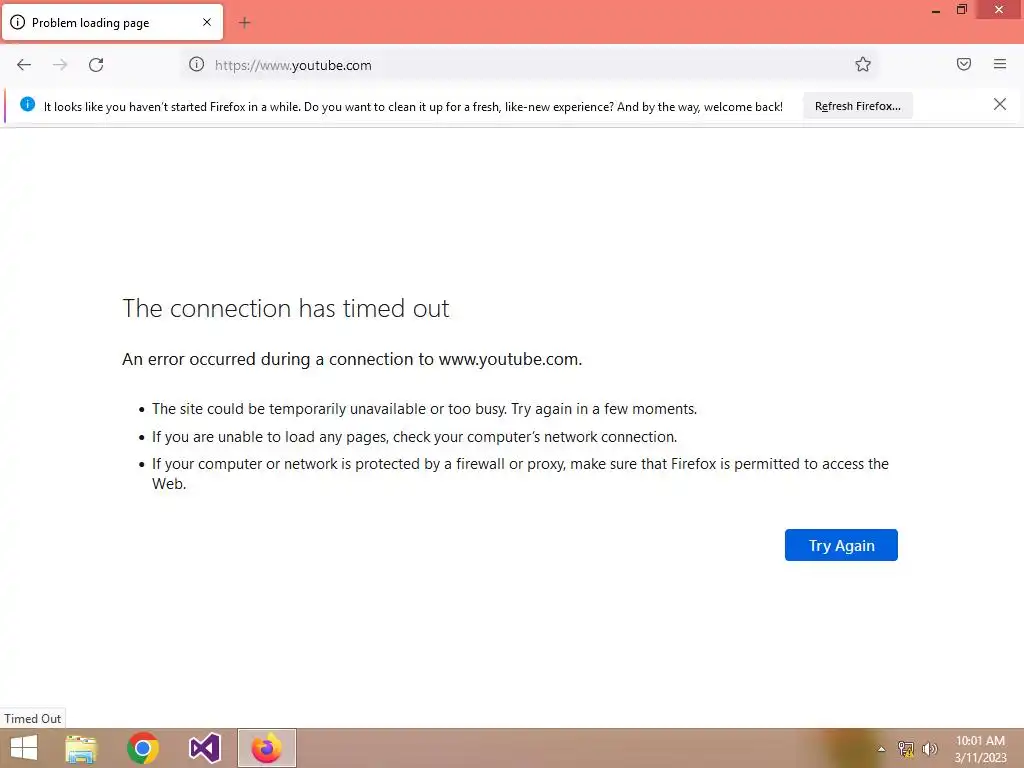1024x768 pixels.
Task: Select the Problem loading page tab
Action: [x=112, y=22]
